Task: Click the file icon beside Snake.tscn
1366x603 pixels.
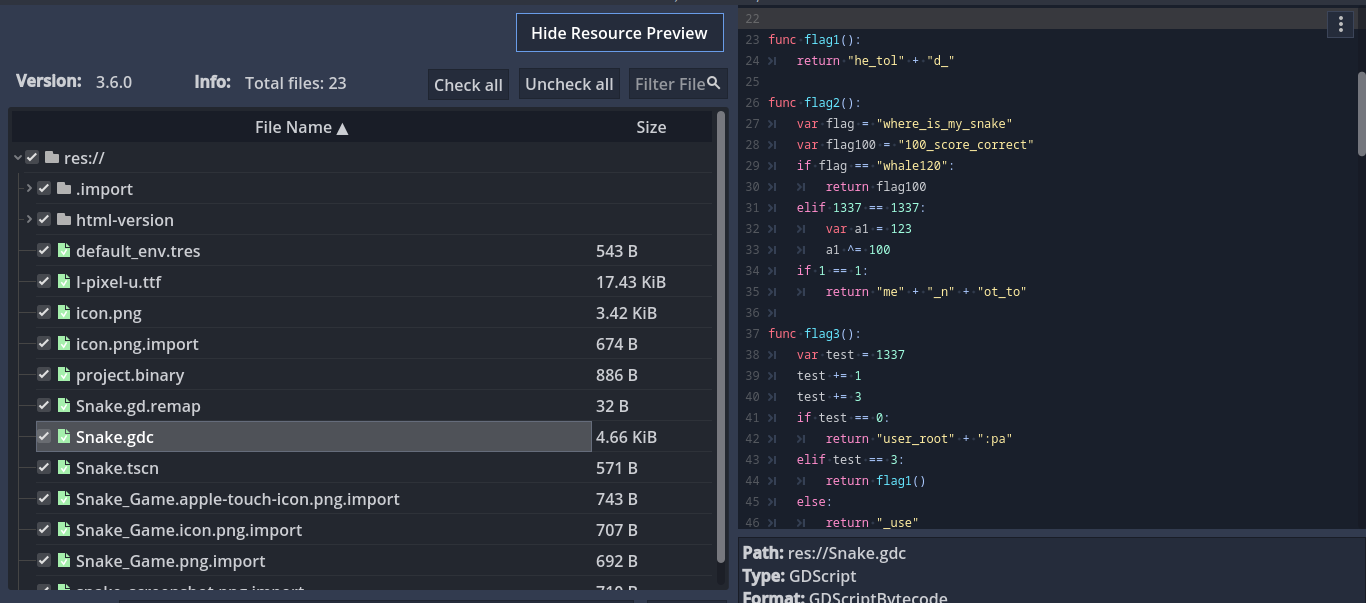Action: [x=64, y=468]
